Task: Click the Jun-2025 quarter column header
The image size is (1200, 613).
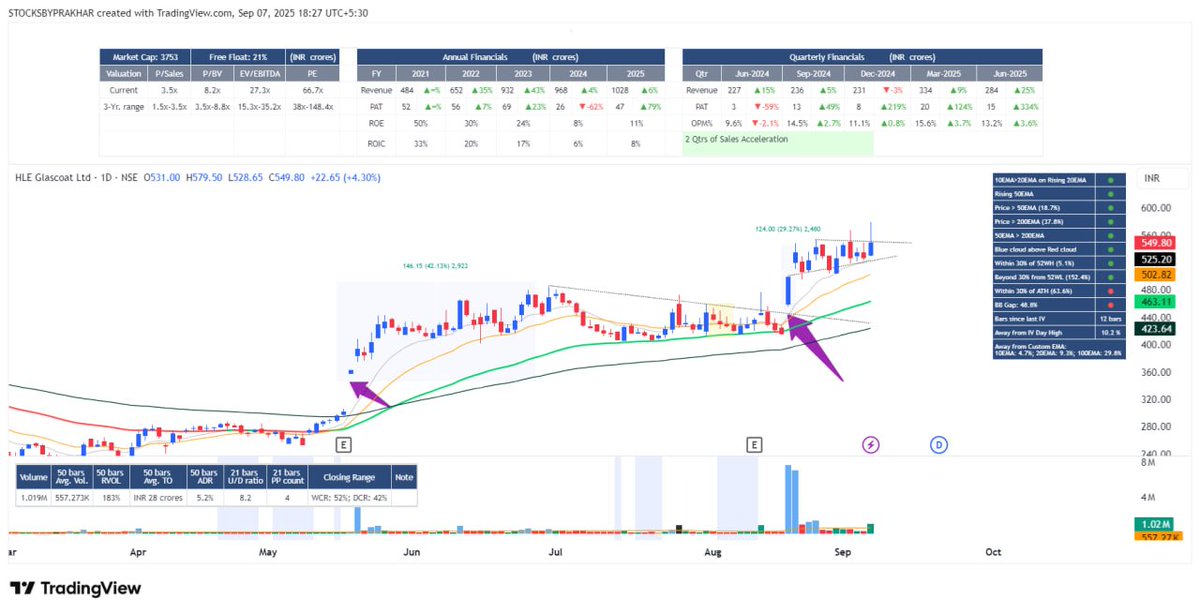Action: click(x=1009, y=74)
